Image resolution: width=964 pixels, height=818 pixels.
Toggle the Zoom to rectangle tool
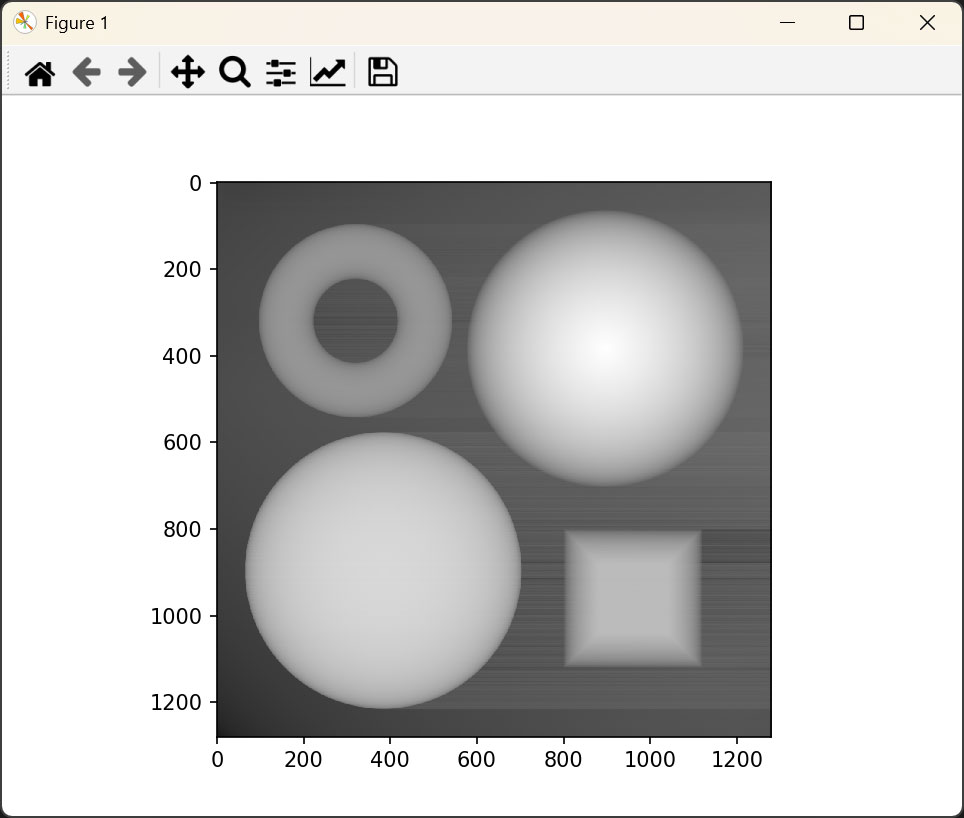click(234, 73)
